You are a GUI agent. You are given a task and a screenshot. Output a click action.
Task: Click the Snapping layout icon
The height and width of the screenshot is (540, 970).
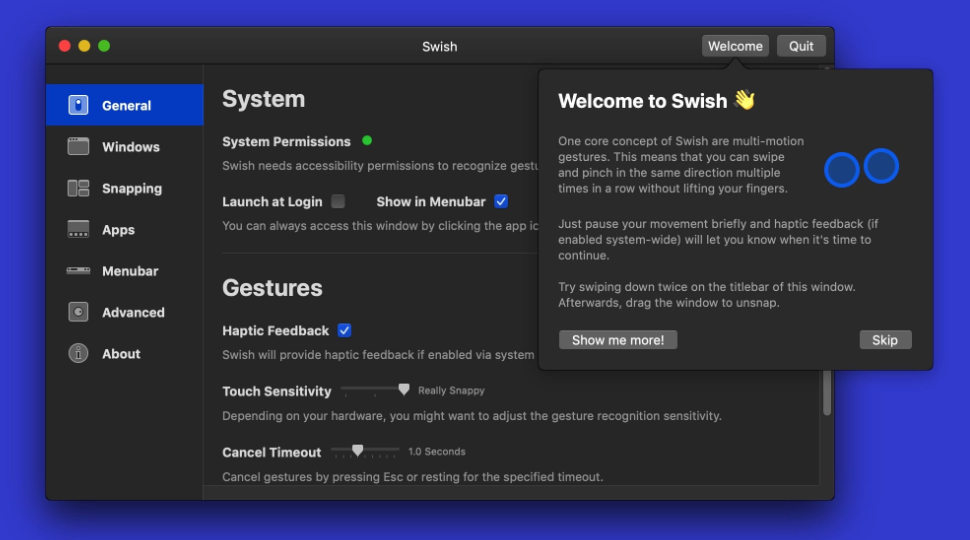[x=78, y=188]
